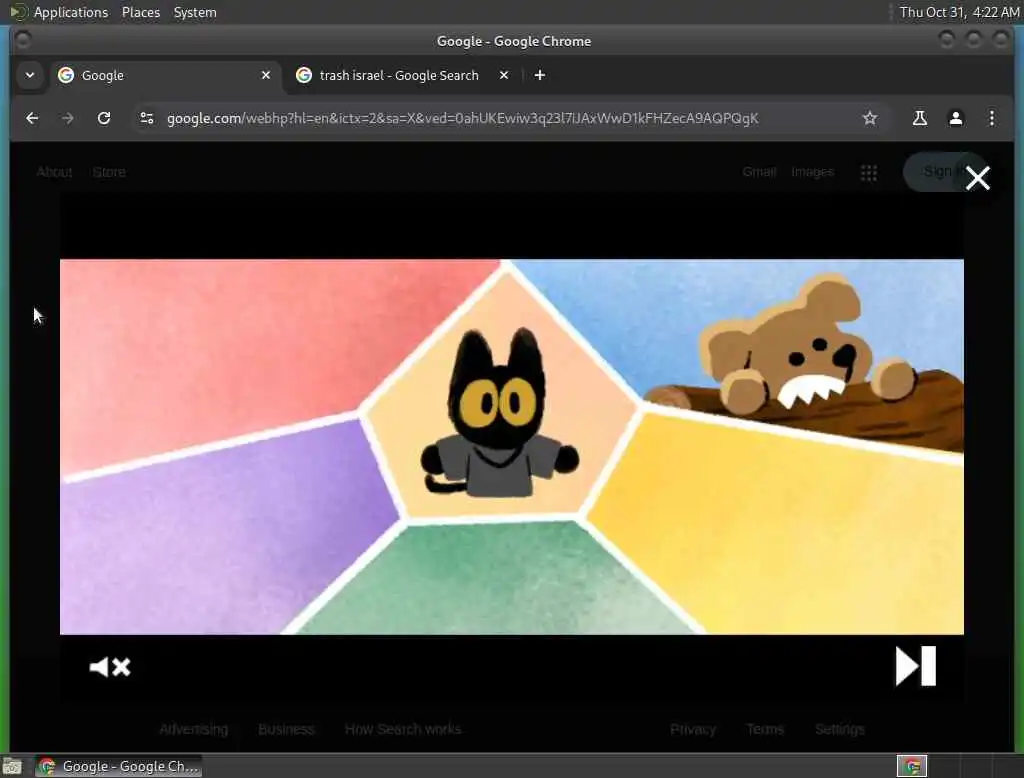1024x778 pixels.
Task: Click the 'How Search works' footer link
Action: 403,729
